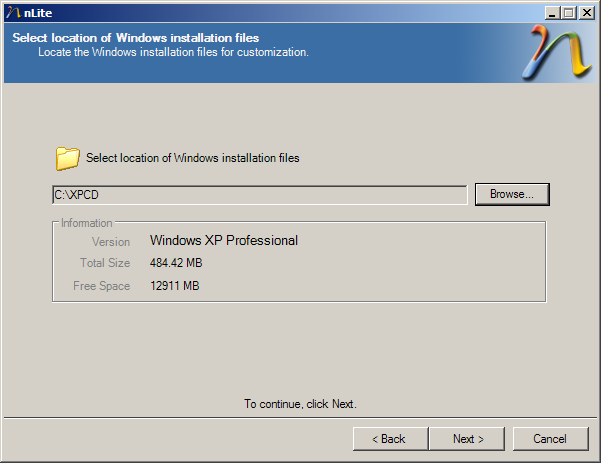Click the "Information" group box title
Image resolution: width=601 pixels, height=463 pixels.
(87, 223)
